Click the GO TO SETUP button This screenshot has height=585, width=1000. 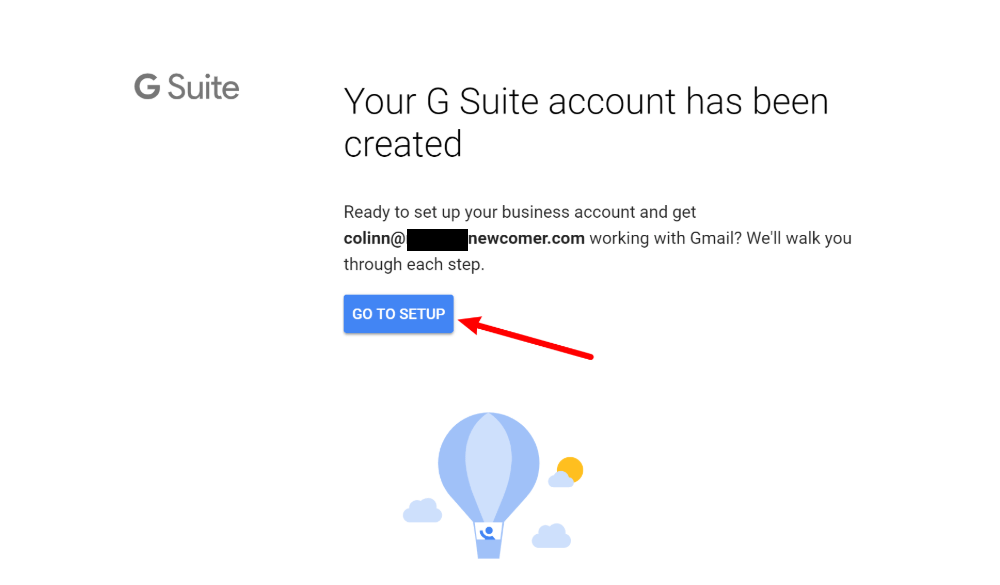click(x=398, y=313)
